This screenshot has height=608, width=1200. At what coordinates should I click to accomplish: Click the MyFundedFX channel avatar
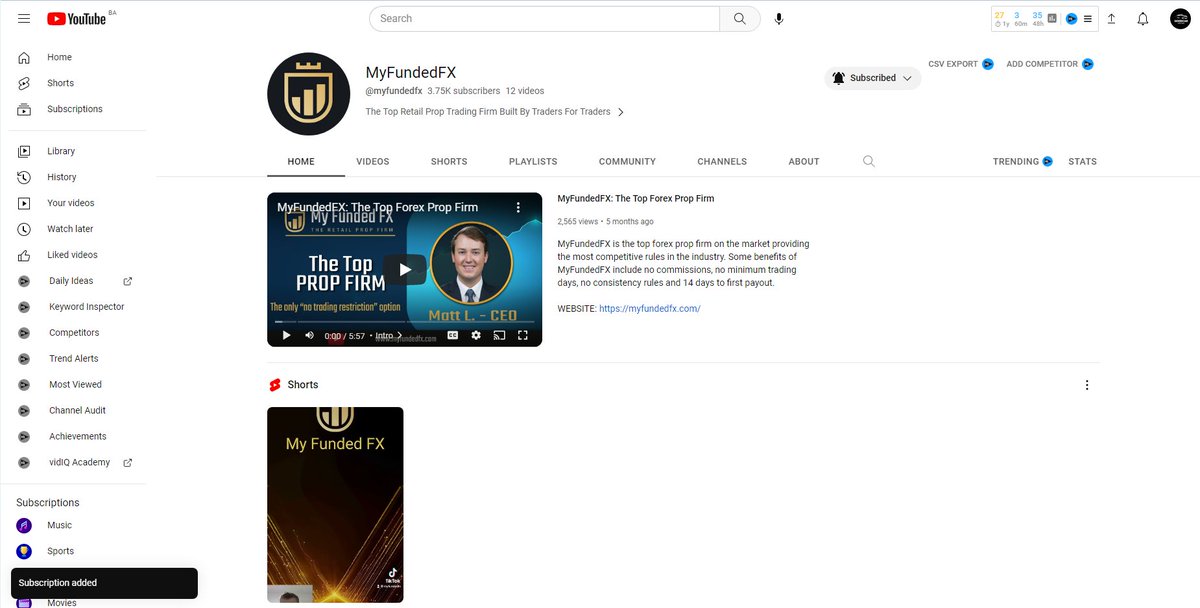(308, 94)
